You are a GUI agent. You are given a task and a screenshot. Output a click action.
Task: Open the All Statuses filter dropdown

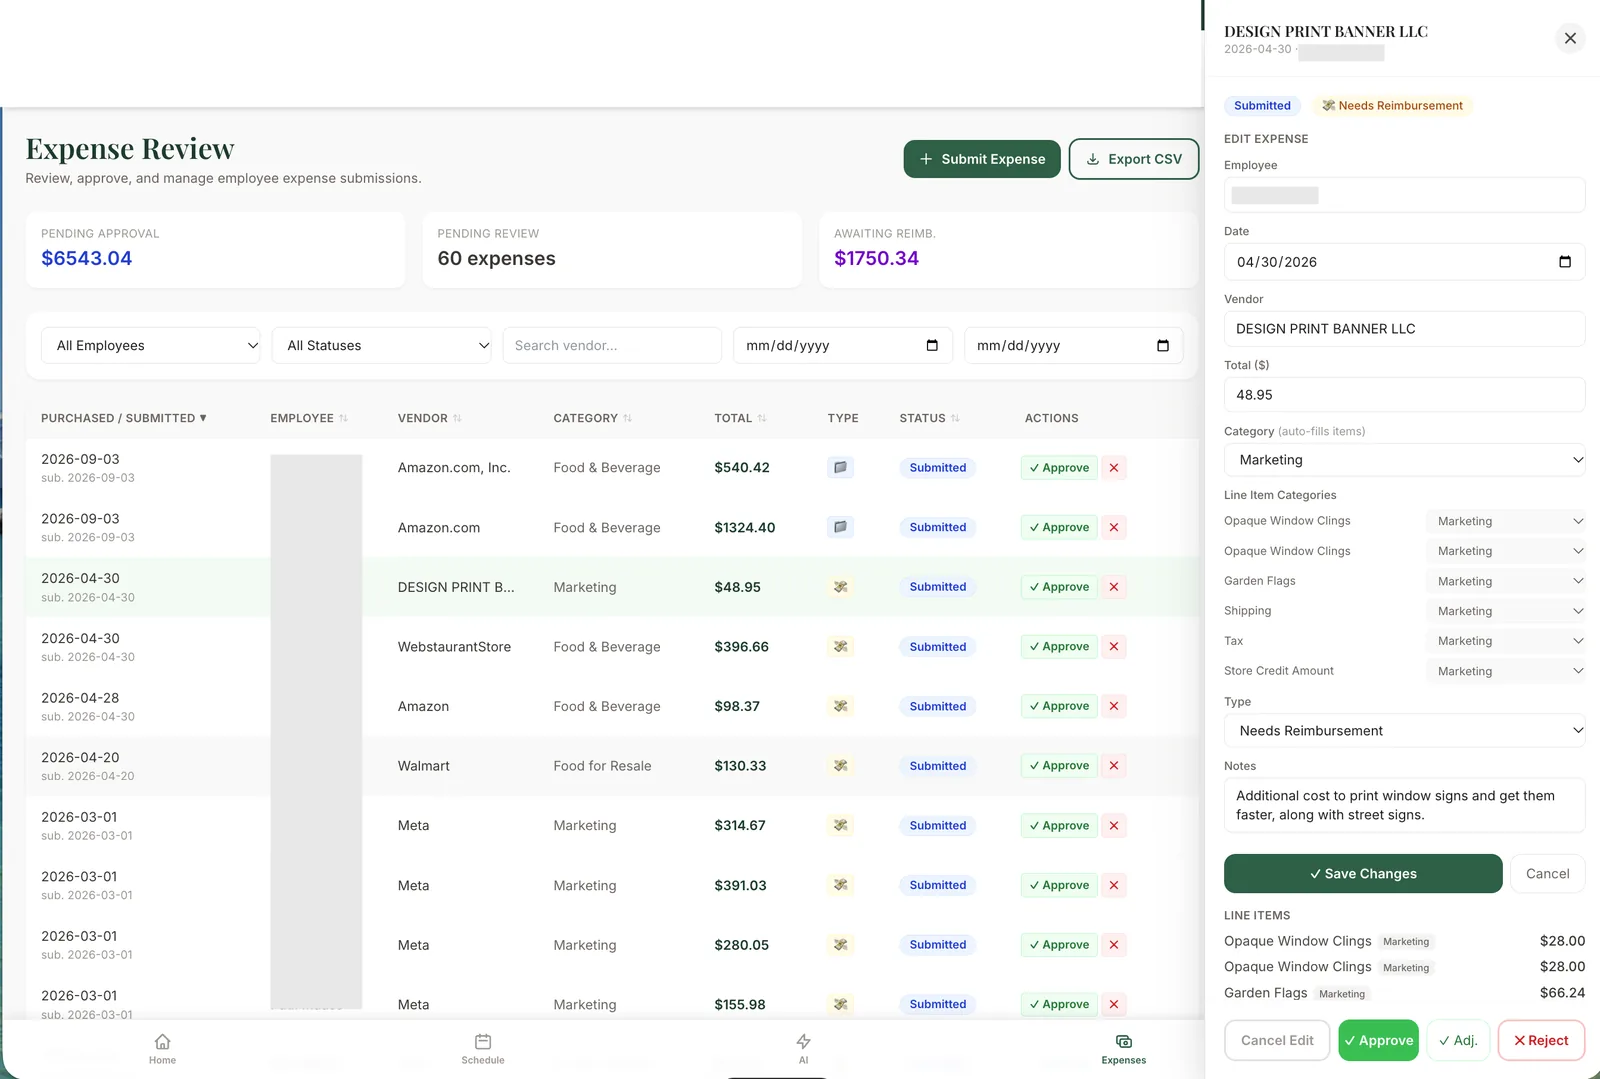tap(382, 346)
